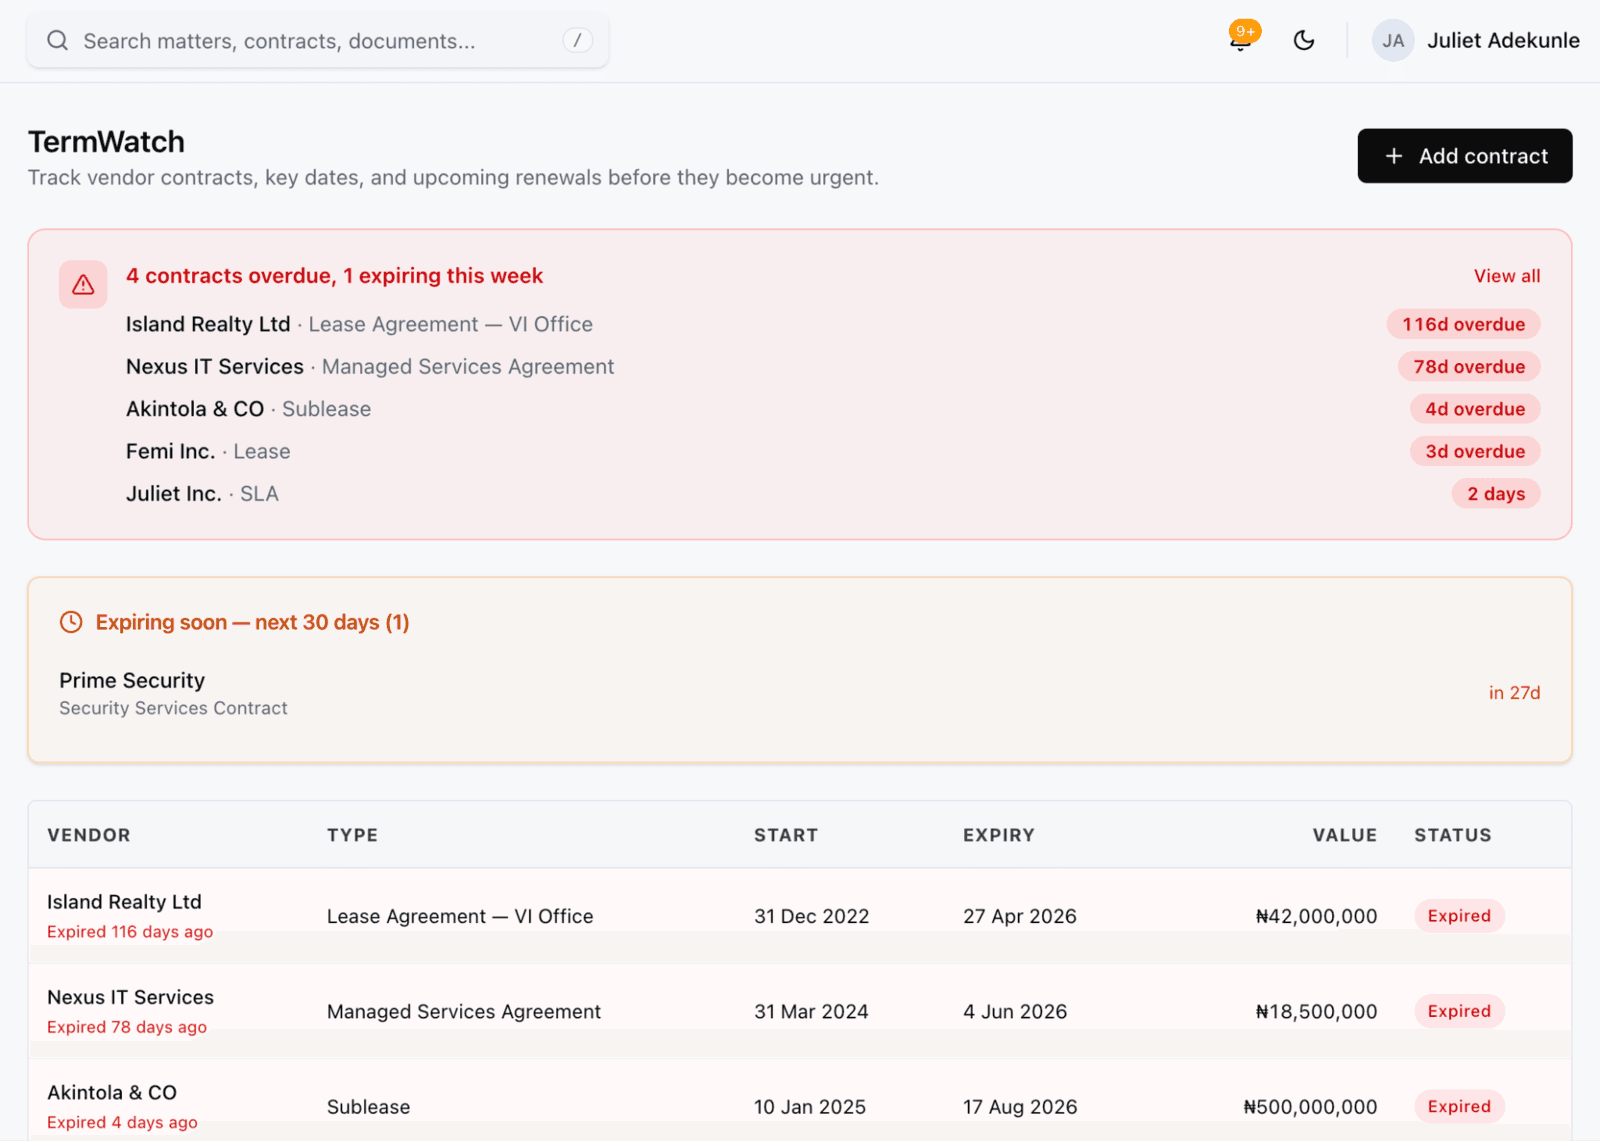
Task: Sort by the EXPIRY column header
Action: tap(999, 835)
